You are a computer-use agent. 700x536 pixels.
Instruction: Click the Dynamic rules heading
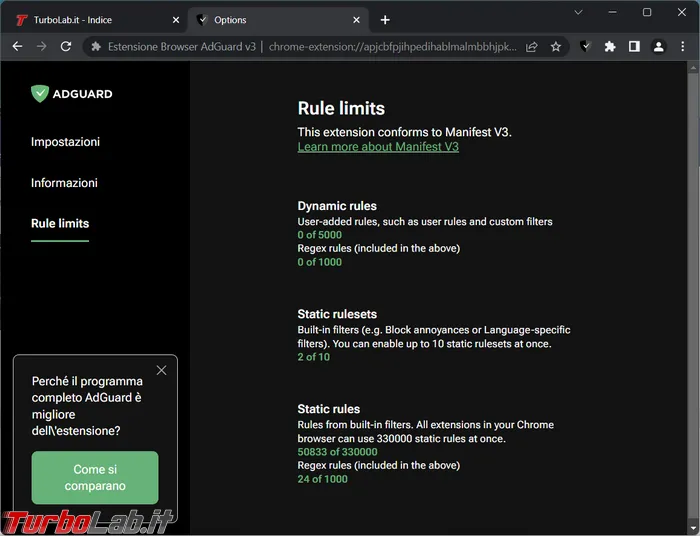[337, 206]
